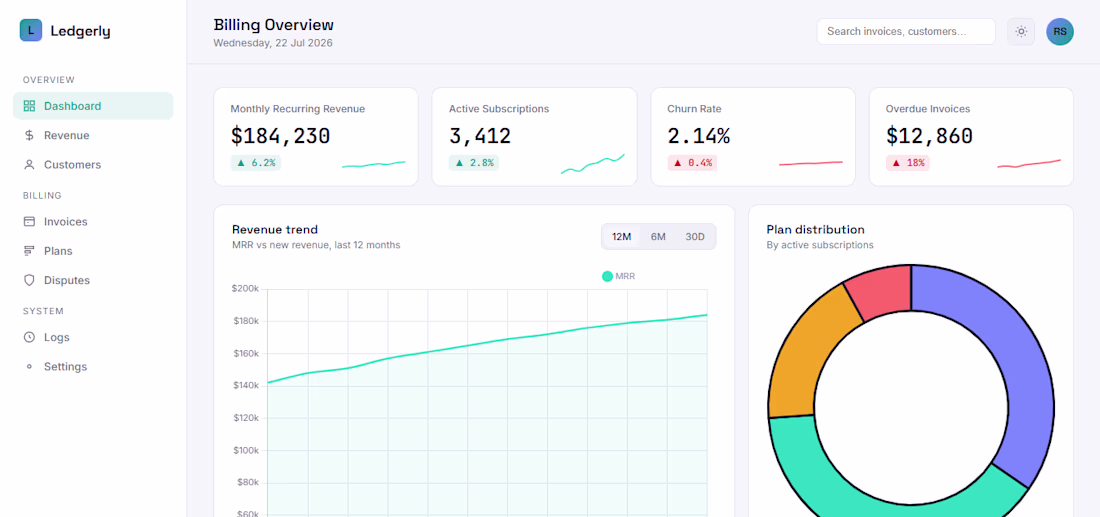Click the 18% overdue change badge
Screen dimensions: 1100x517
(x=908, y=163)
